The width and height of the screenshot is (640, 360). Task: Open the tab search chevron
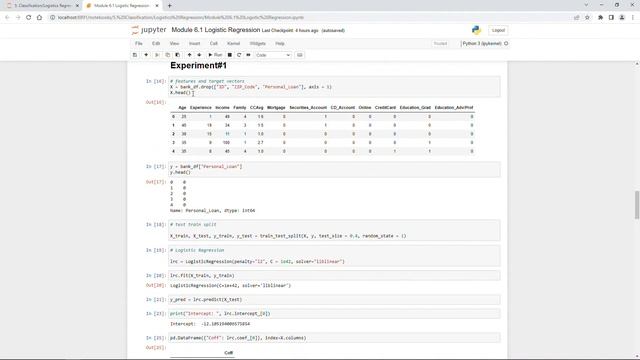[587, 5]
